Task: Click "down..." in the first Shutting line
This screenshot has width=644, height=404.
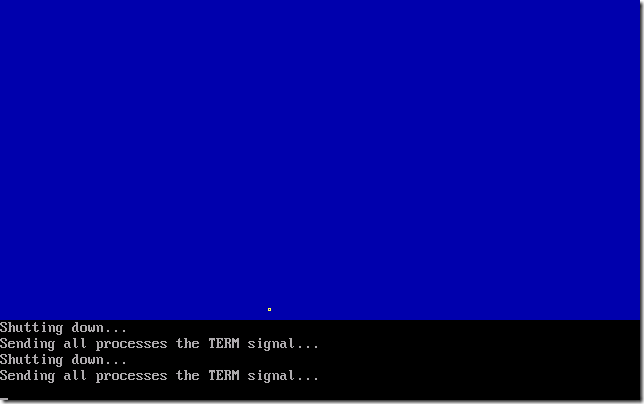Action: point(99,327)
